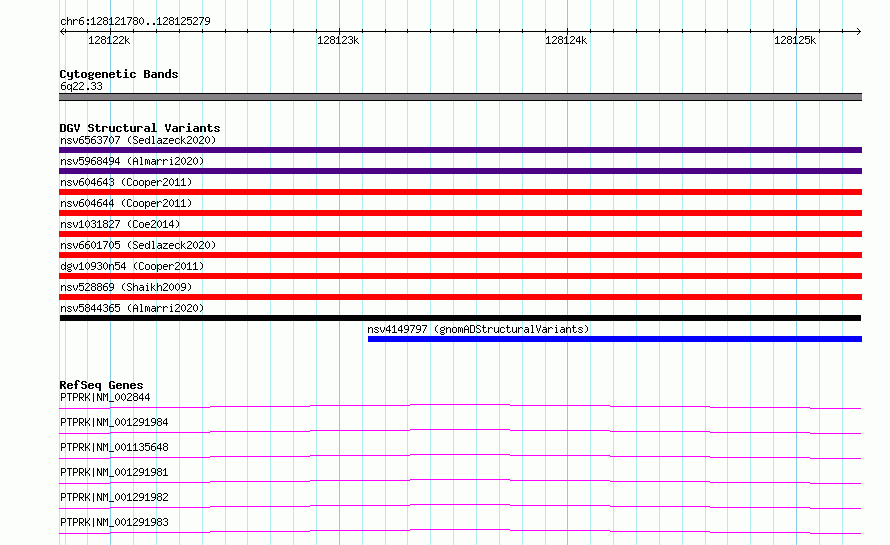Select the magenta intron line of NM_001291984
Screen dimensions: 890x545
(x=460, y=430)
